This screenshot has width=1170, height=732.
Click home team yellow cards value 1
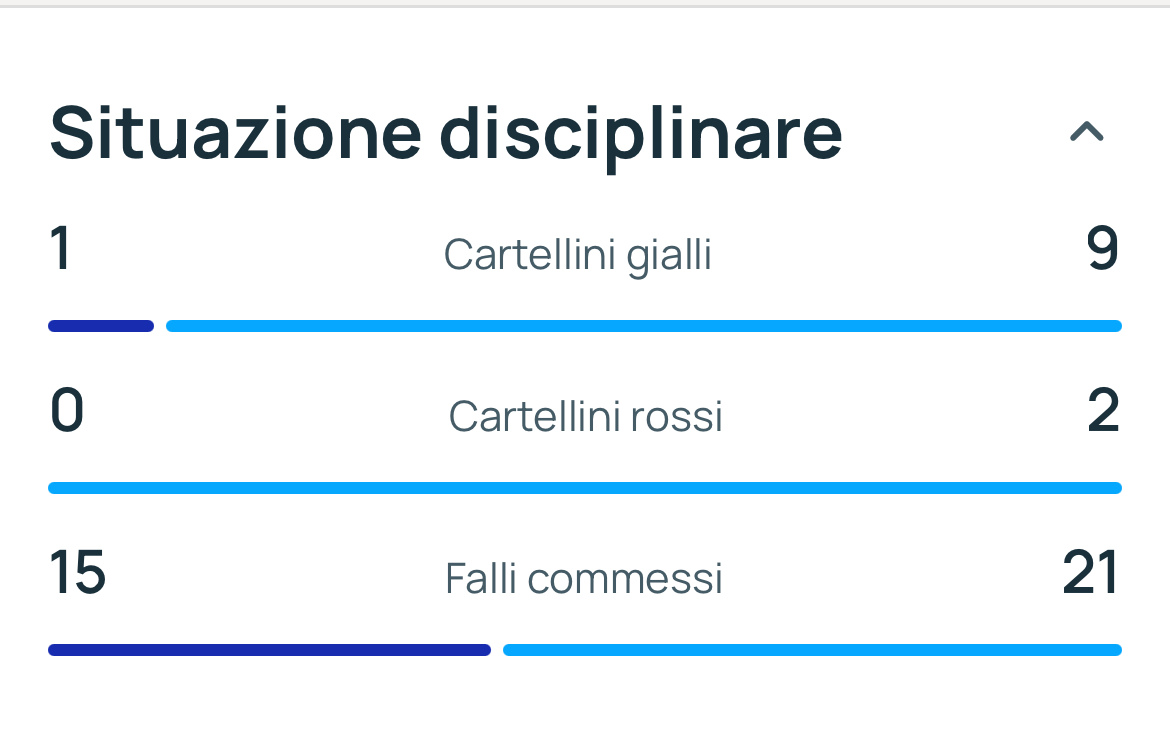point(60,248)
